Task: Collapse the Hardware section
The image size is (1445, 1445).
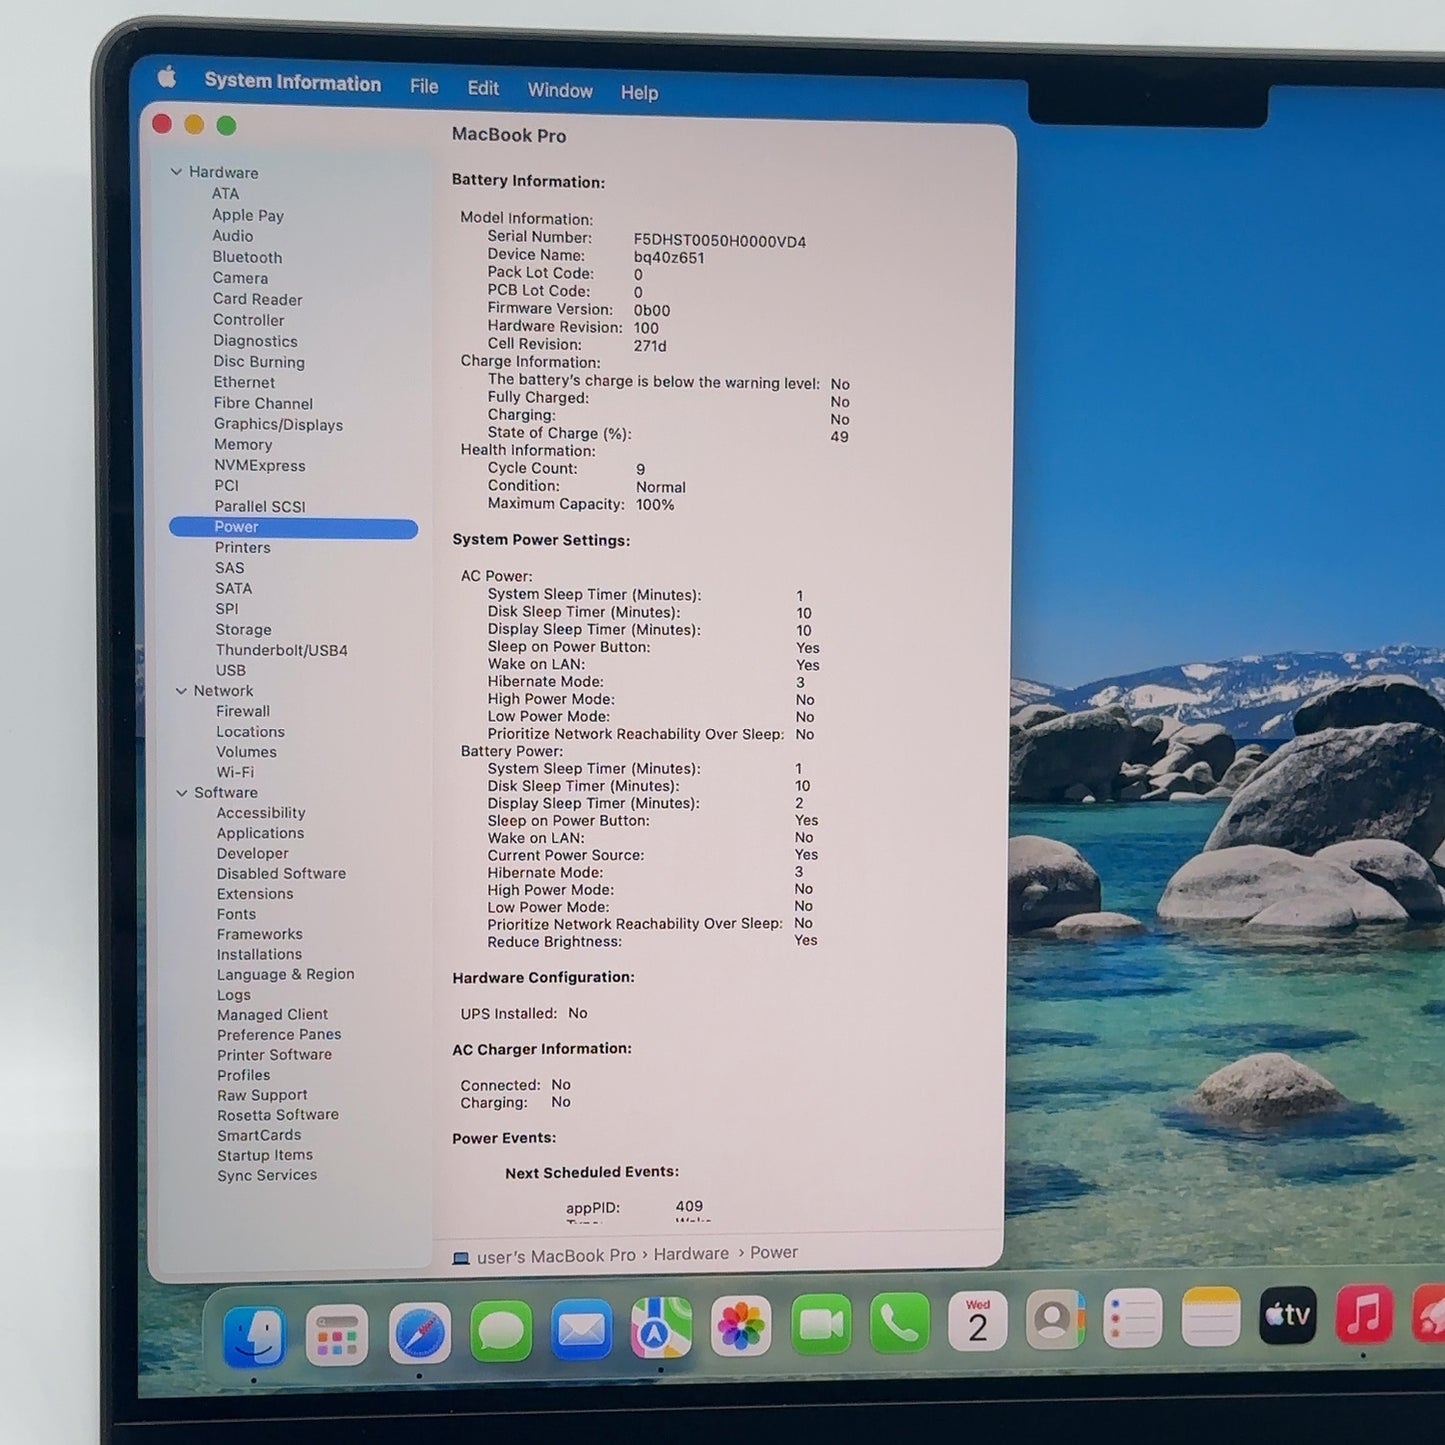Action: pos(177,172)
